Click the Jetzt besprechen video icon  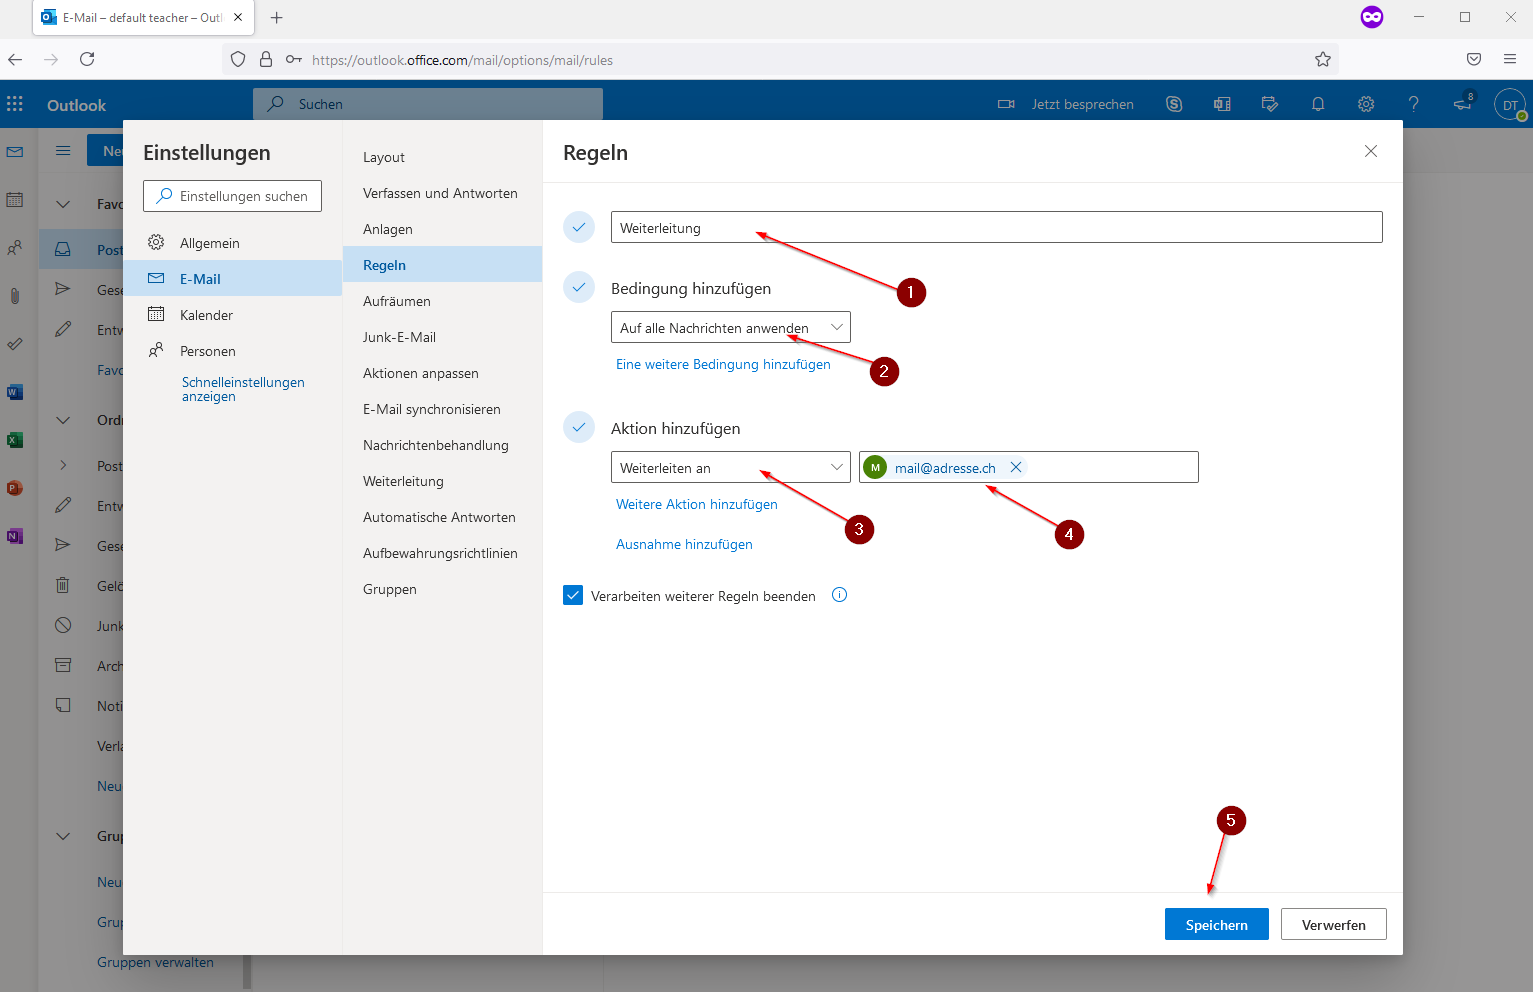pyautogui.click(x=1006, y=104)
